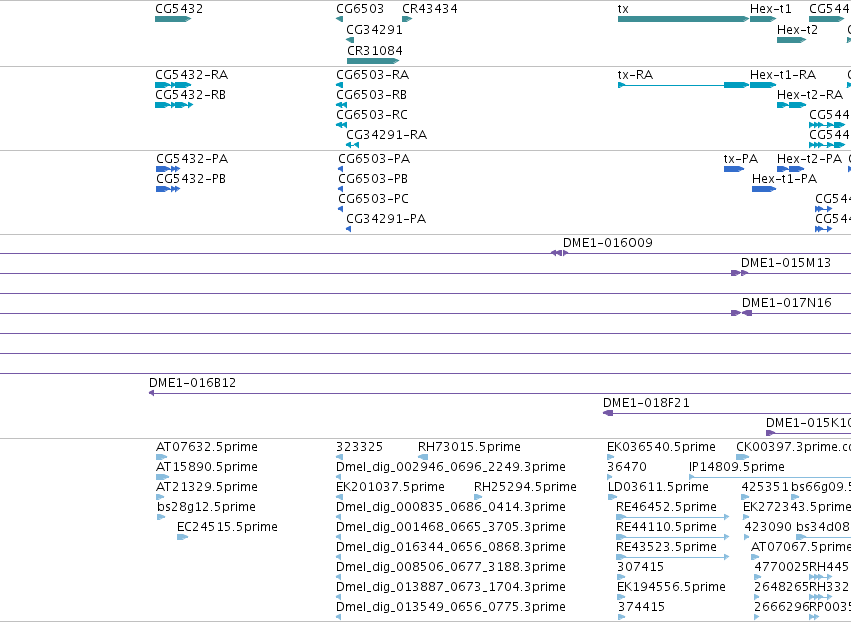Select protein CG5432-PB
The width and height of the screenshot is (851, 622).
click(168, 189)
